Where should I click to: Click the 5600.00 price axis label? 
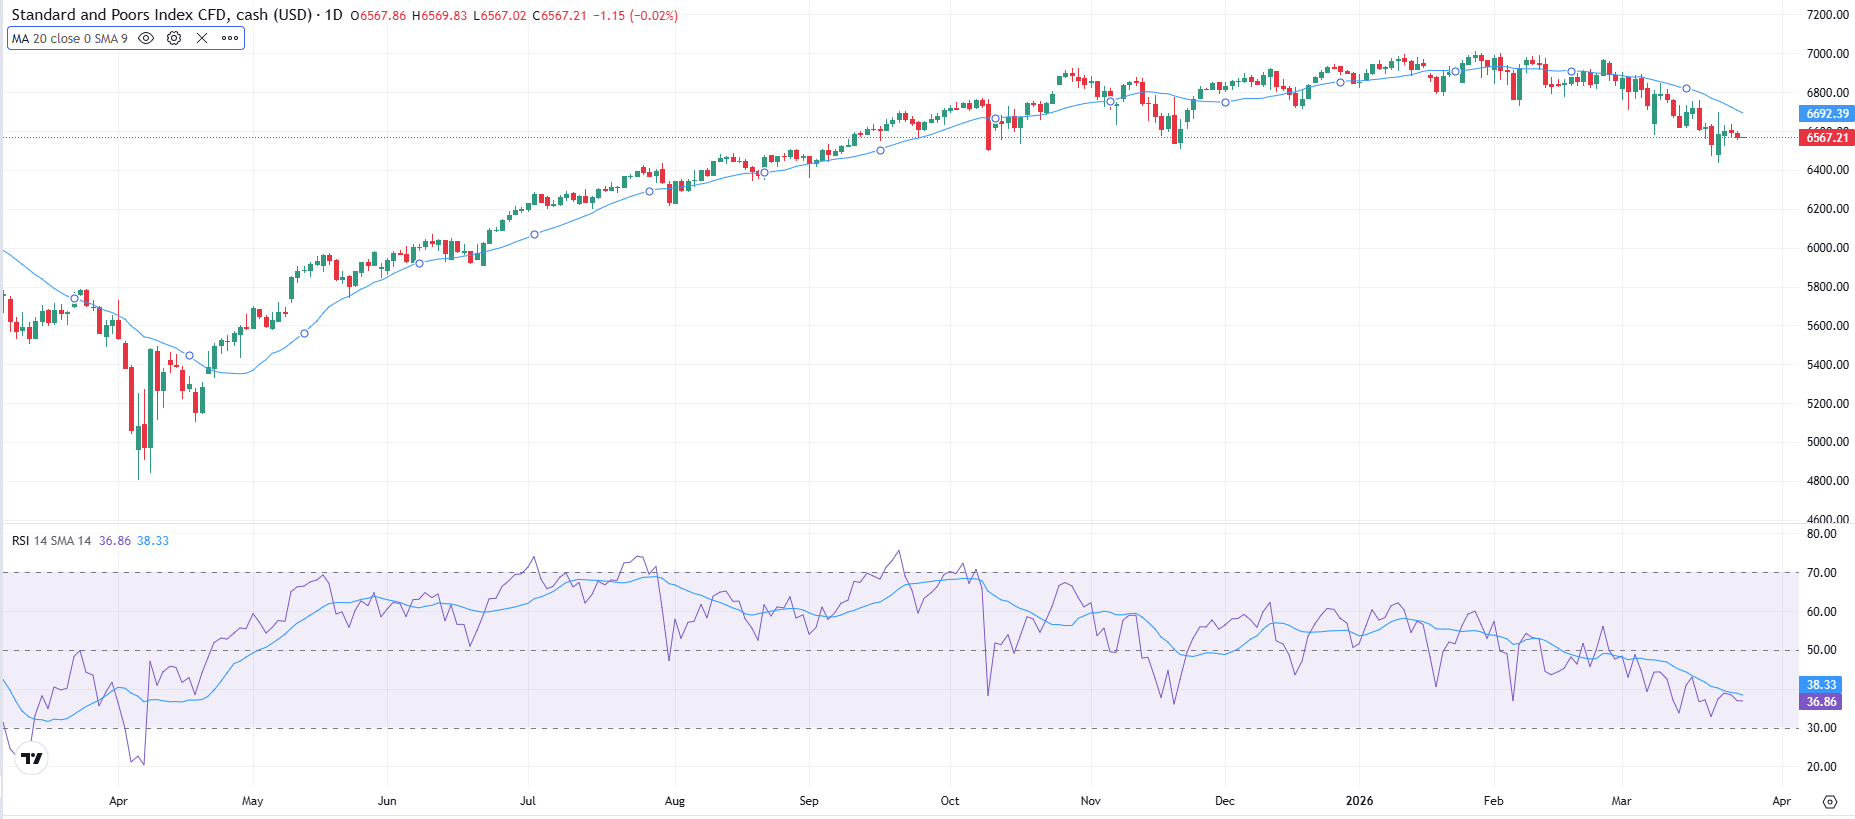point(1827,326)
